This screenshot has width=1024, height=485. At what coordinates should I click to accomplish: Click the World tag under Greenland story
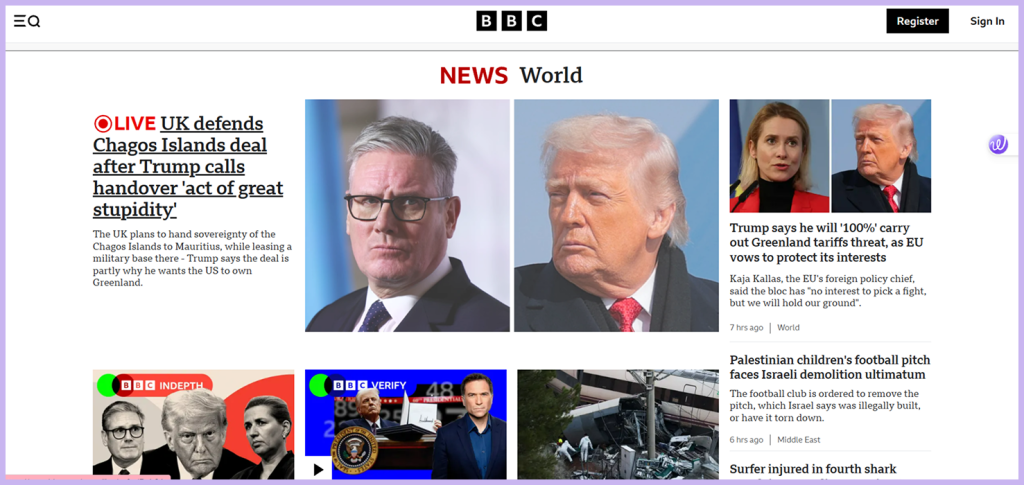(788, 327)
